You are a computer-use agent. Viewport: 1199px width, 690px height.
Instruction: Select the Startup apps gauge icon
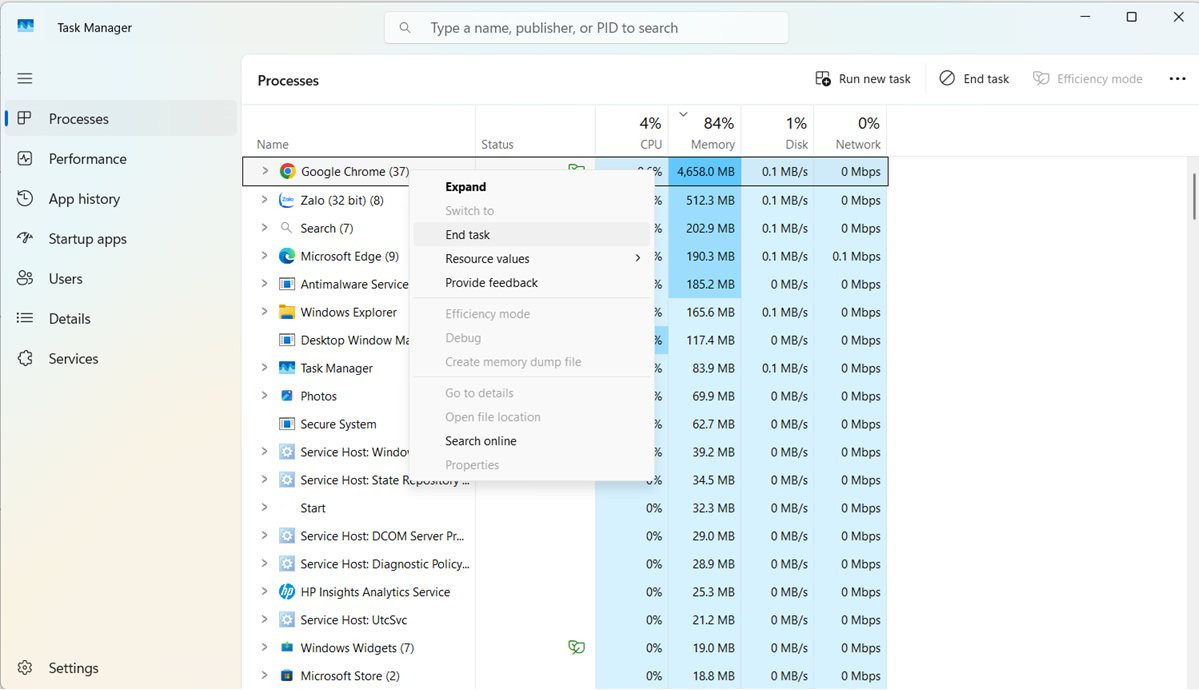click(x=24, y=238)
